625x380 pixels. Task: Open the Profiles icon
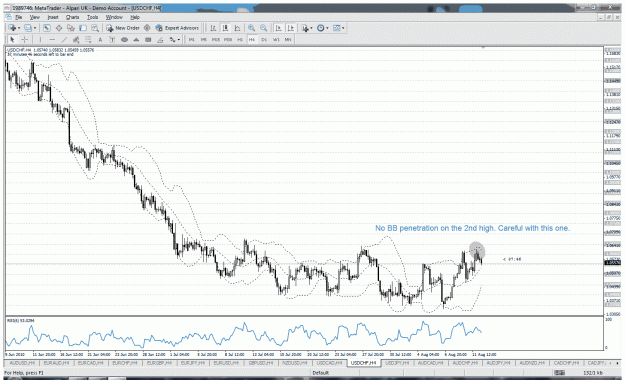pyautogui.click(x=28, y=28)
